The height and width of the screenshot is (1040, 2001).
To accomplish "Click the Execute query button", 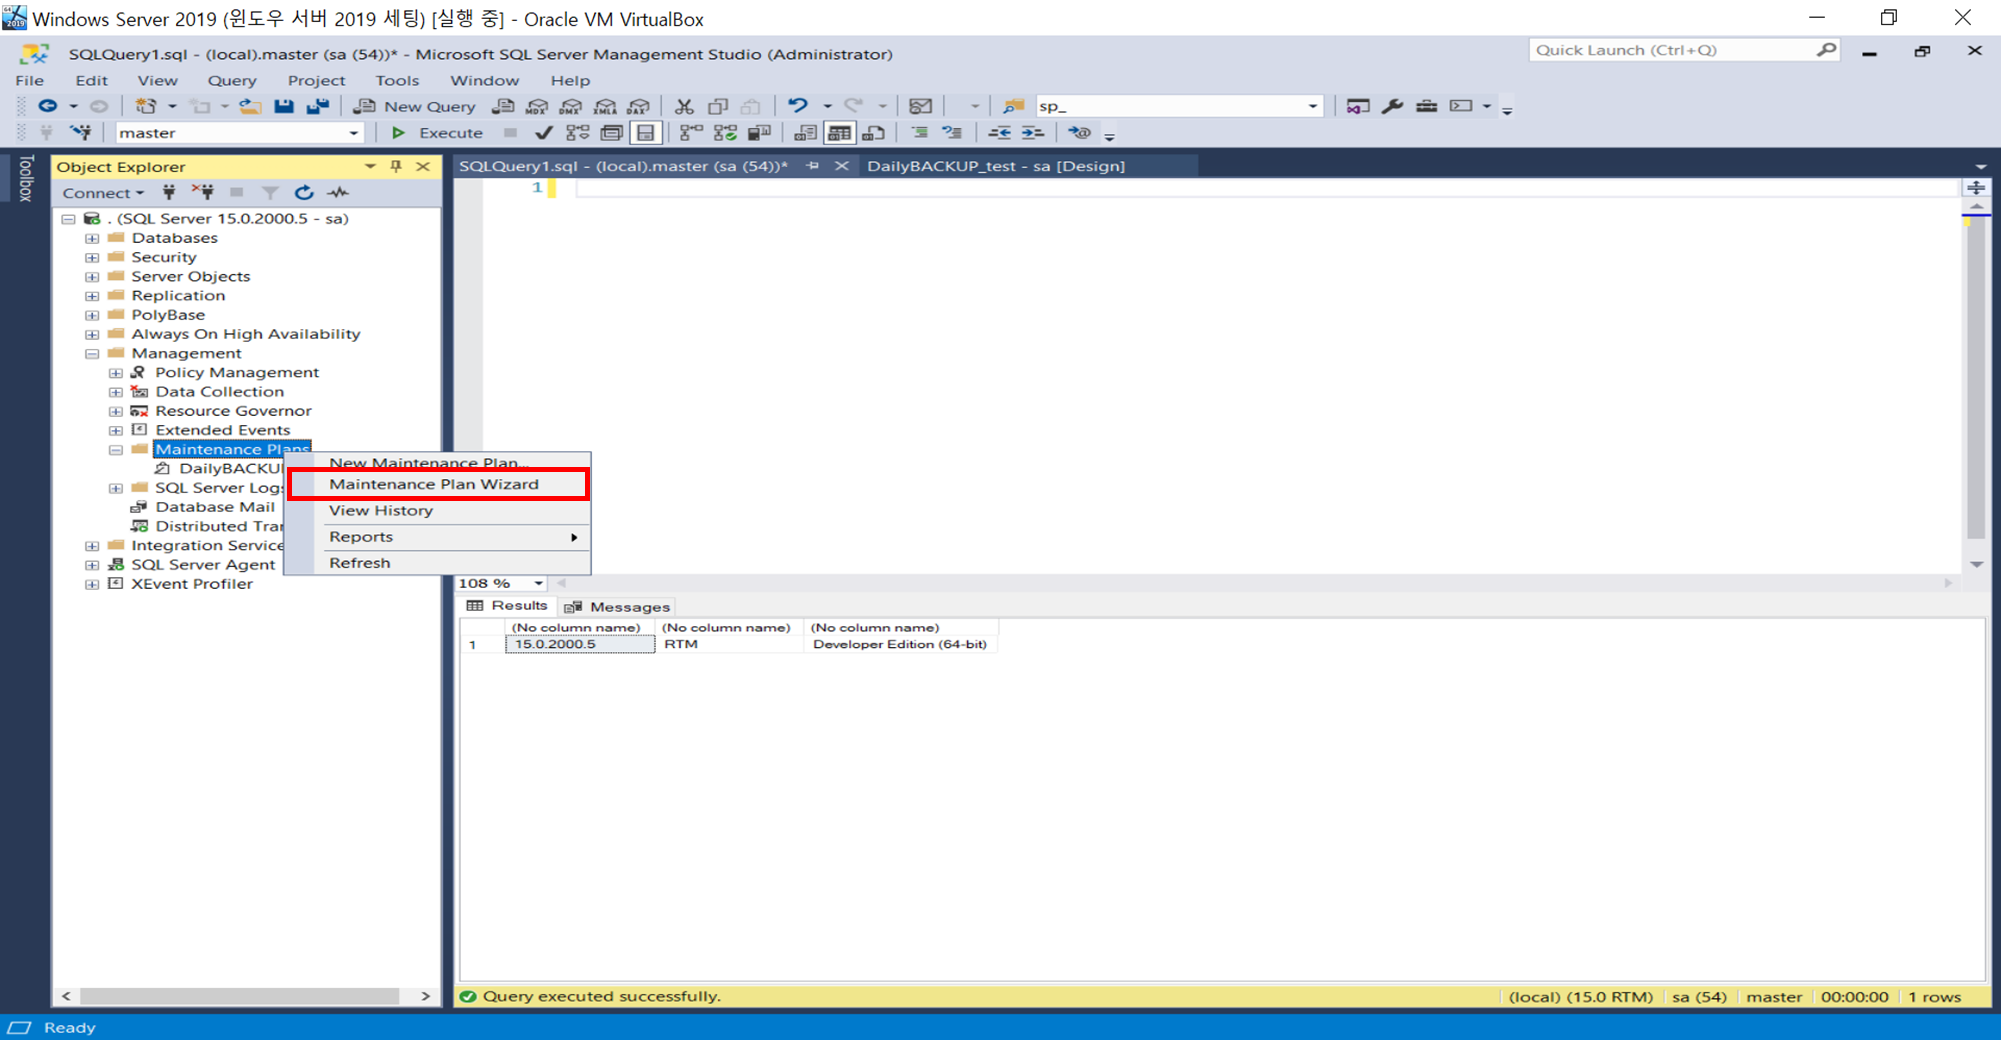I will click(x=438, y=133).
